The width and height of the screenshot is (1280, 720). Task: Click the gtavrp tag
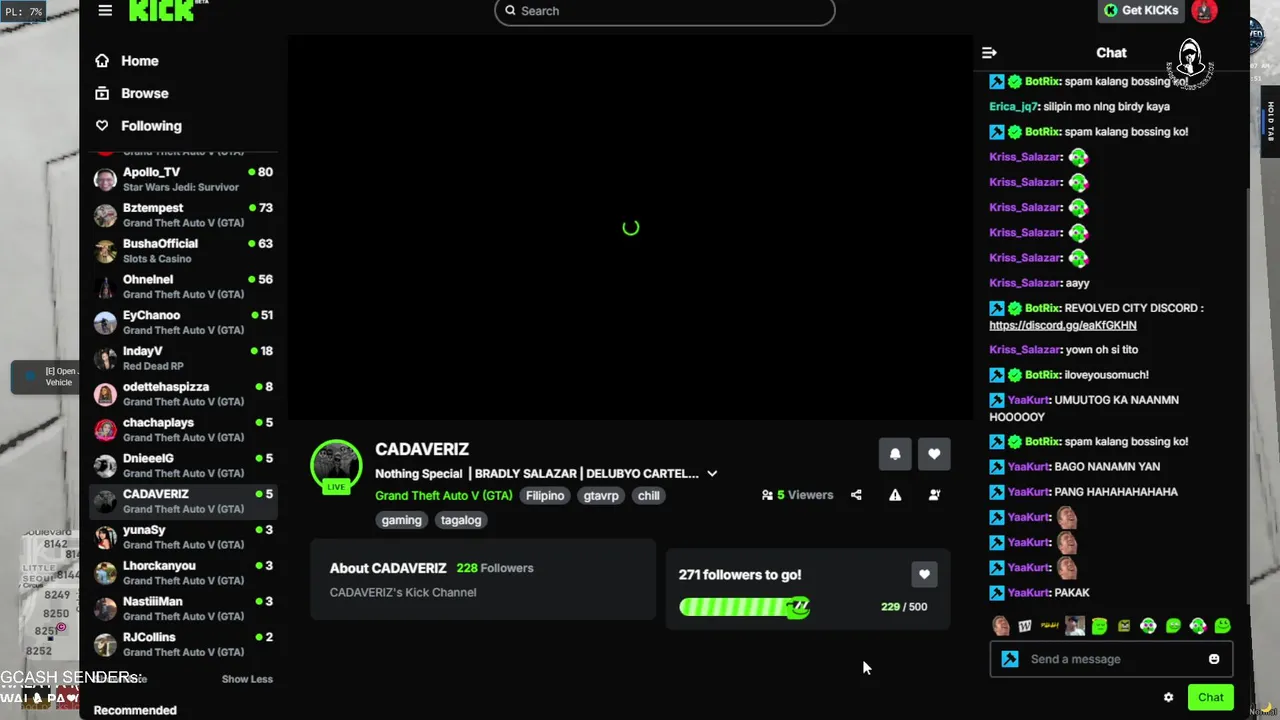601,496
